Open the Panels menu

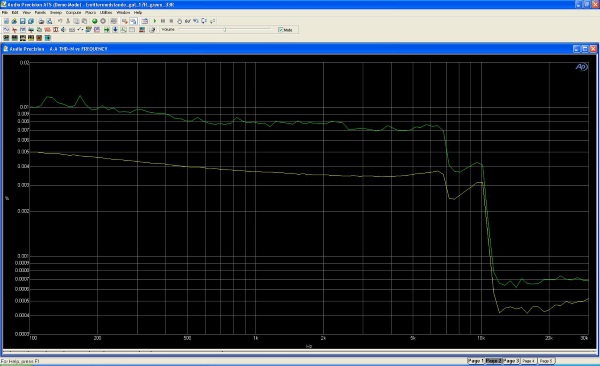(x=40, y=13)
